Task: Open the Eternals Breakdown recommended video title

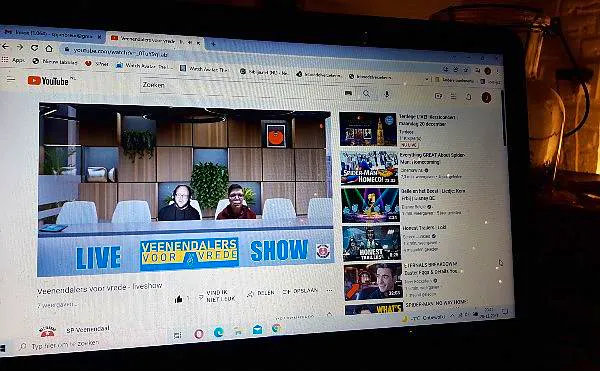Action: click(431, 268)
